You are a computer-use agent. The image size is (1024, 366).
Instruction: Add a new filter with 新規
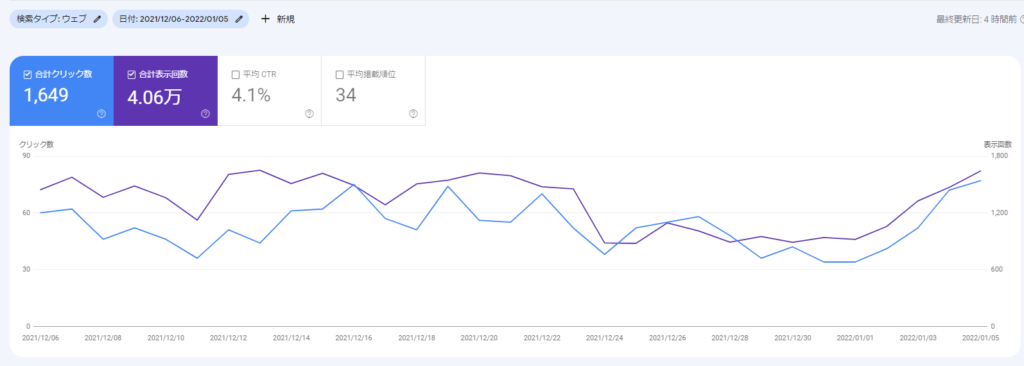tap(278, 19)
